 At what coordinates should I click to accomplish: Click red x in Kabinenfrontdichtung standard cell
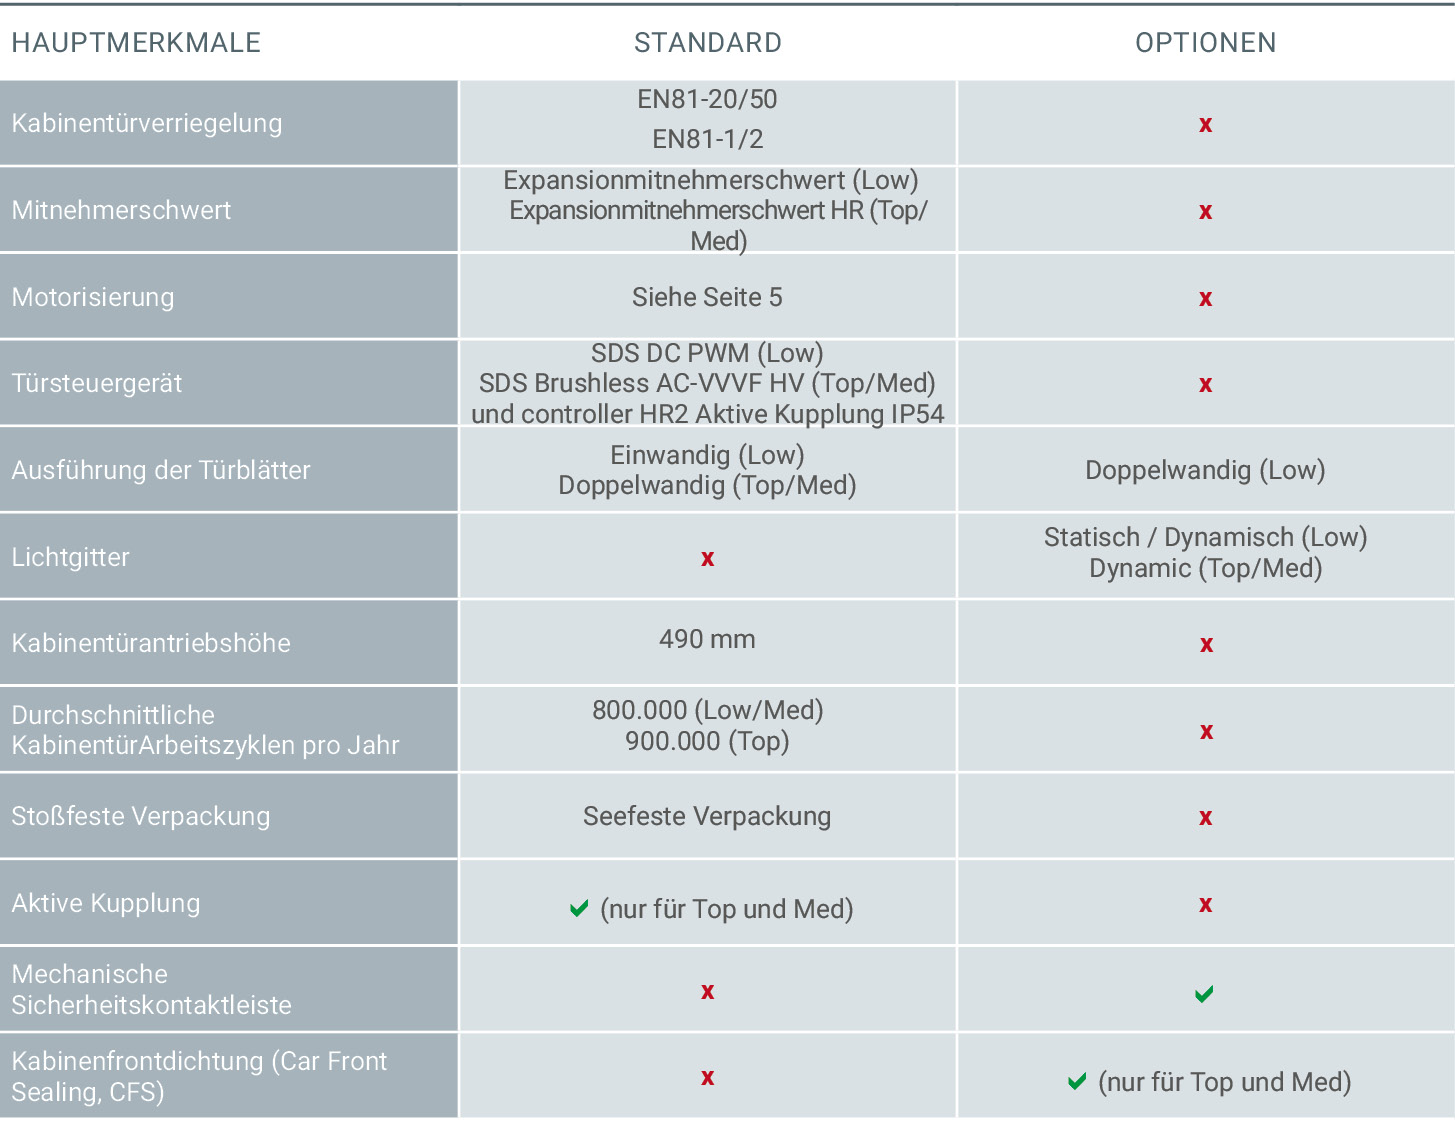(707, 1078)
